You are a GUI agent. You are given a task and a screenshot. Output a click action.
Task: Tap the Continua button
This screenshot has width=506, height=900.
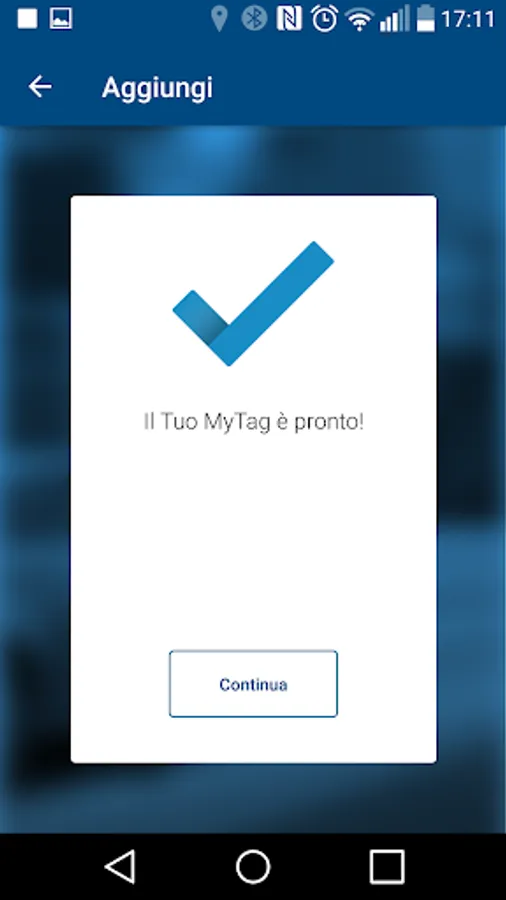tap(253, 684)
